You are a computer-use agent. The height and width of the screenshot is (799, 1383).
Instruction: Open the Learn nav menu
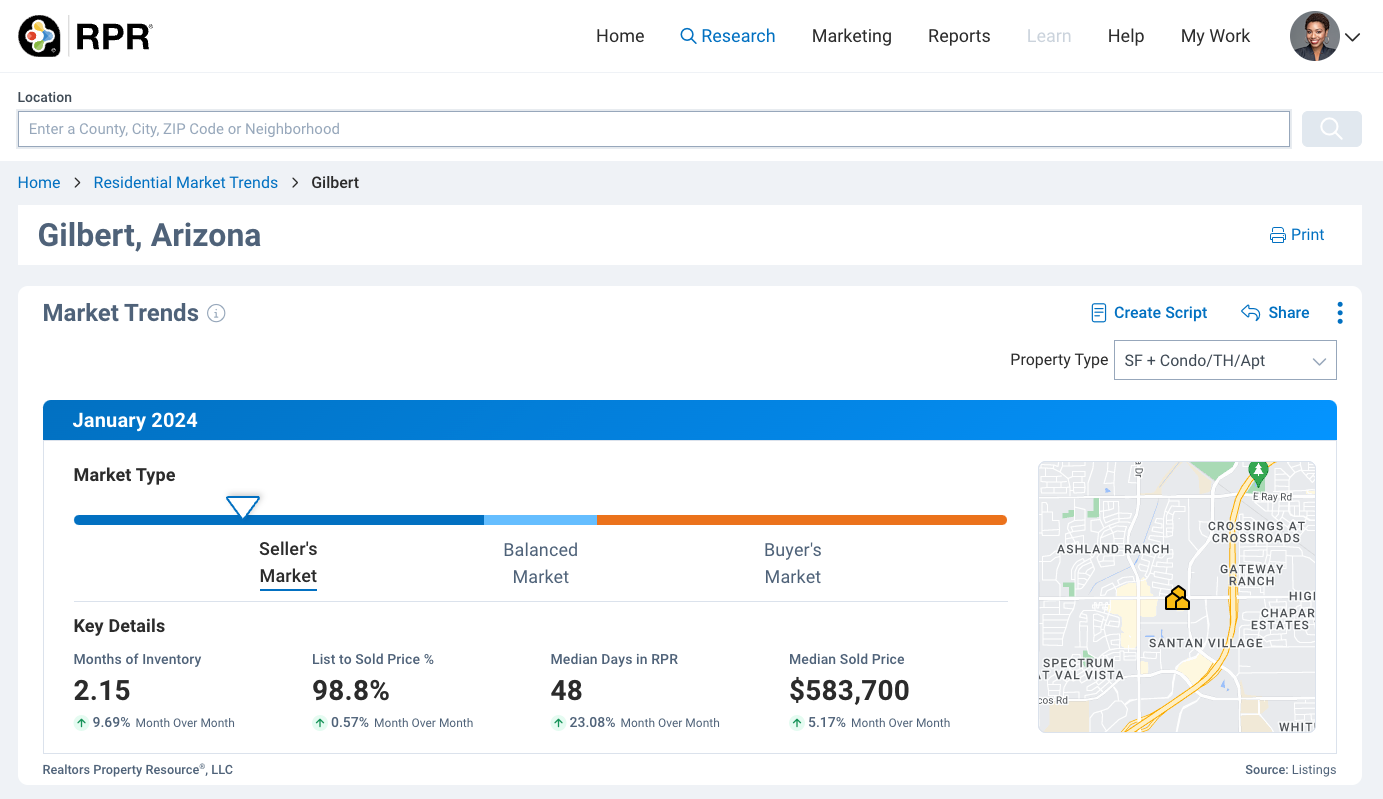coord(1049,36)
